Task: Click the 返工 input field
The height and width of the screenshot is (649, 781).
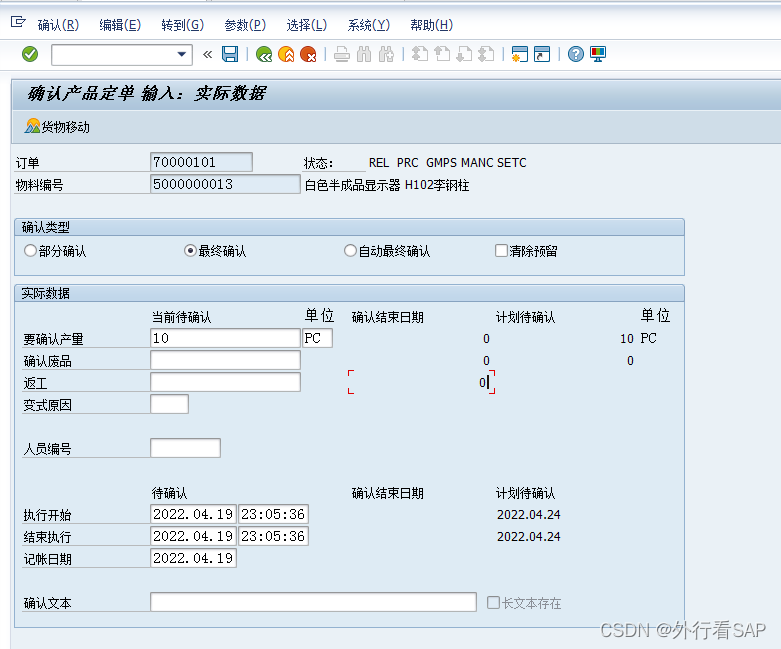Action: [225, 382]
